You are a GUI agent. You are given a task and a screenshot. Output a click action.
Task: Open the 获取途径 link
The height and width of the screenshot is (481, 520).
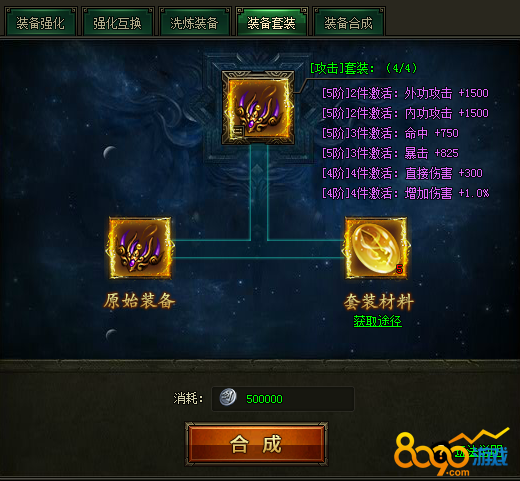click(x=378, y=321)
